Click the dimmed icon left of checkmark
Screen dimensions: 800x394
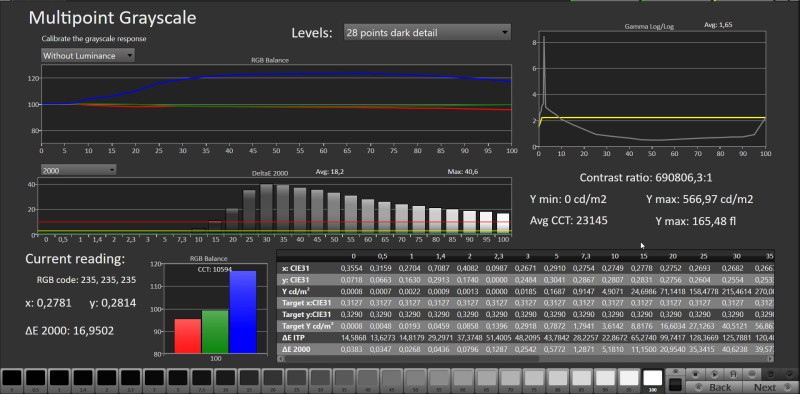coord(770,374)
